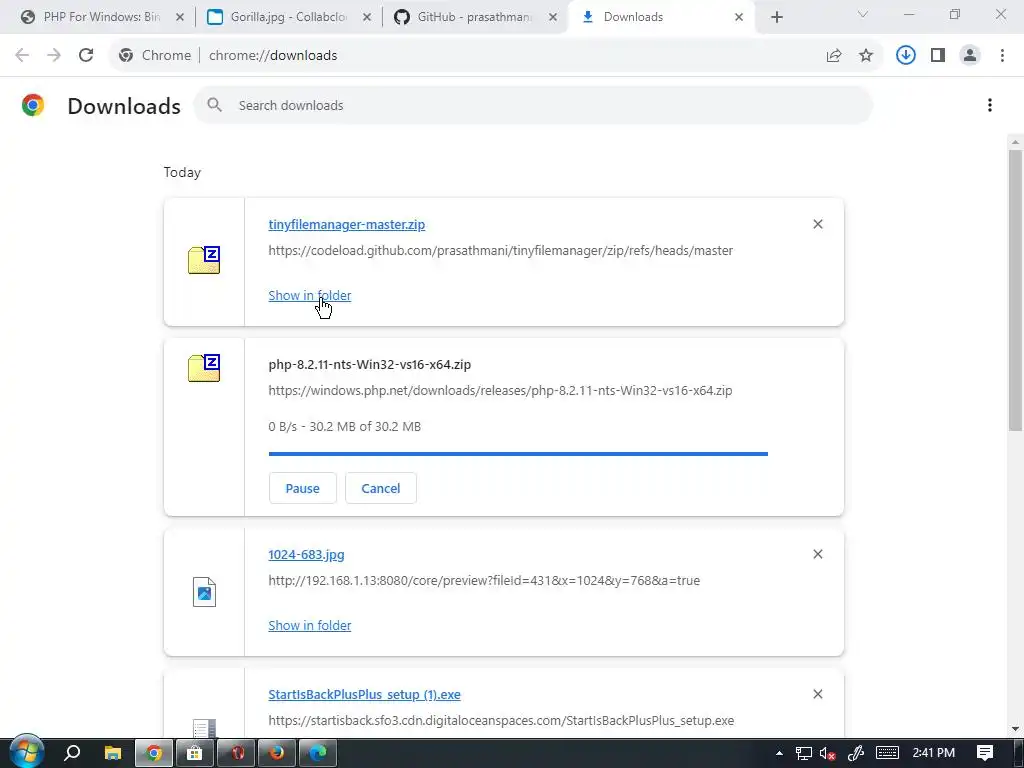Launch Firefox from the taskbar
The image size is (1024, 768).
coord(276,753)
